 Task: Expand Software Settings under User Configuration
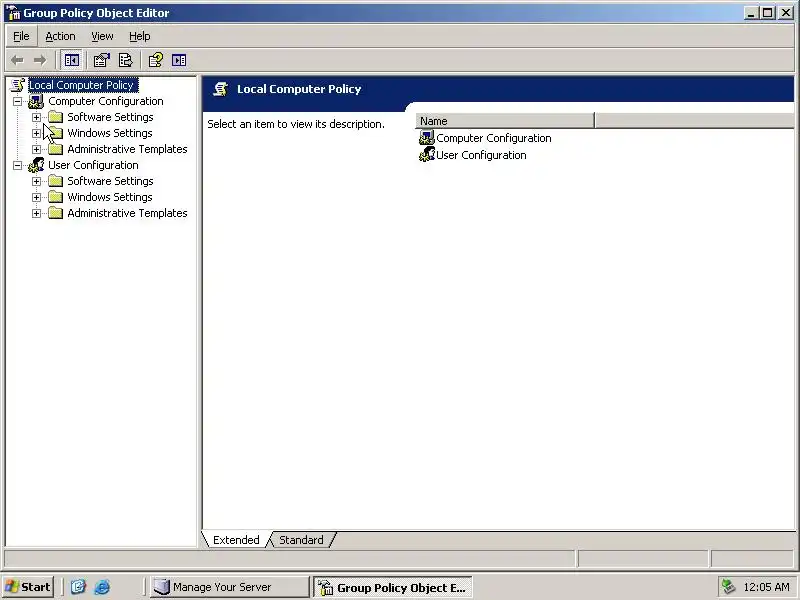tap(36, 181)
